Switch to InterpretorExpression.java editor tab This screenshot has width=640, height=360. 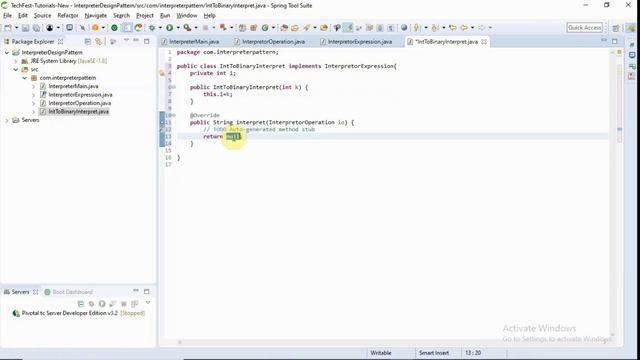point(356,42)
